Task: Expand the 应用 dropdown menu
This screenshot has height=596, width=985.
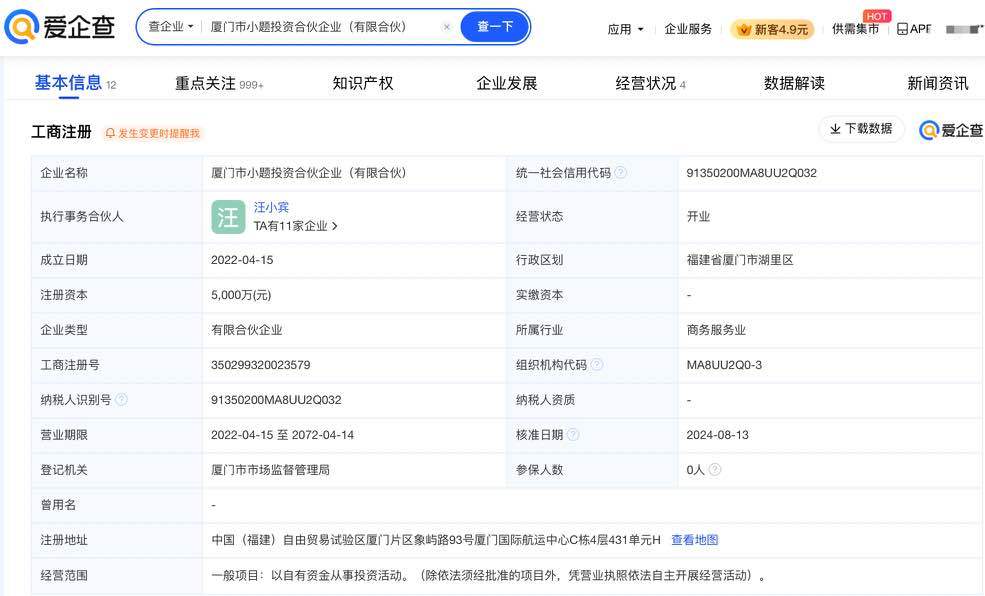Action: tap(626, 29)
